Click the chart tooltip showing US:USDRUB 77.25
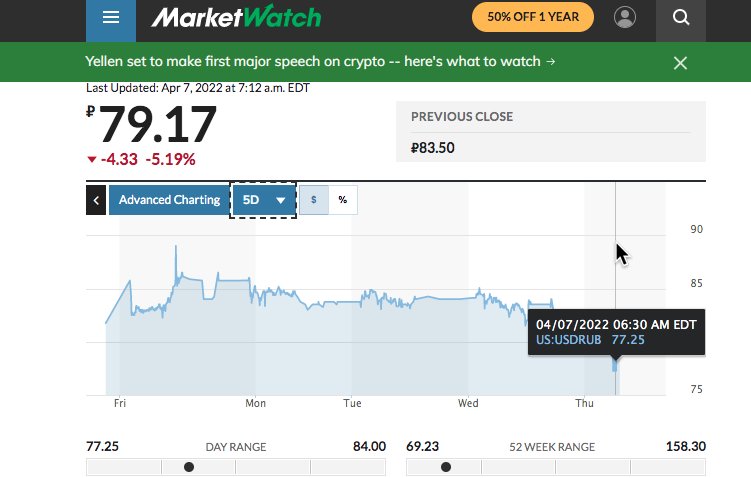The image size is (751, 478). click(616, 332)
